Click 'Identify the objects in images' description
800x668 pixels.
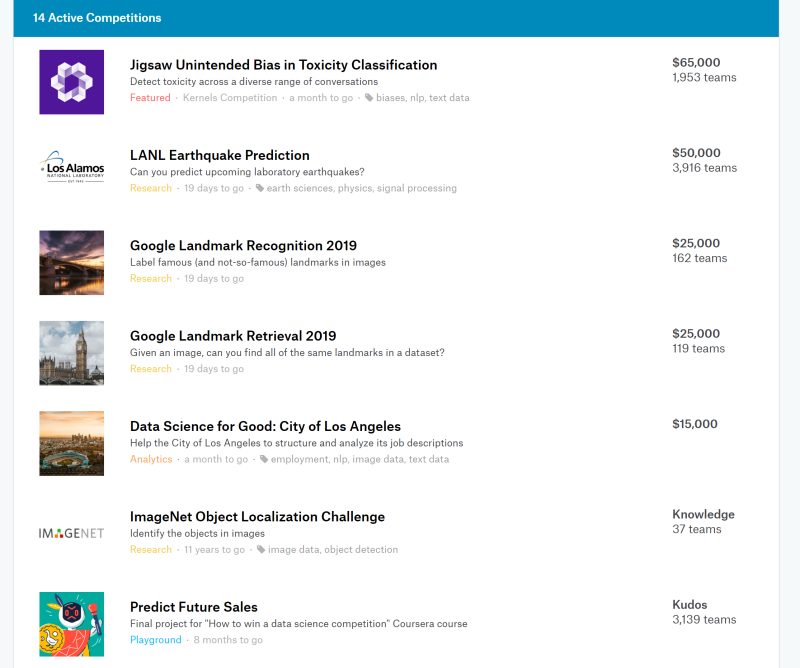click(x=197, y=533)
